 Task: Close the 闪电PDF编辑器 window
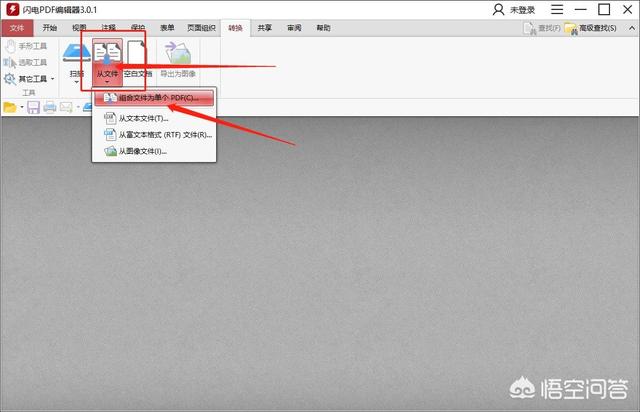tap(628, 9)
